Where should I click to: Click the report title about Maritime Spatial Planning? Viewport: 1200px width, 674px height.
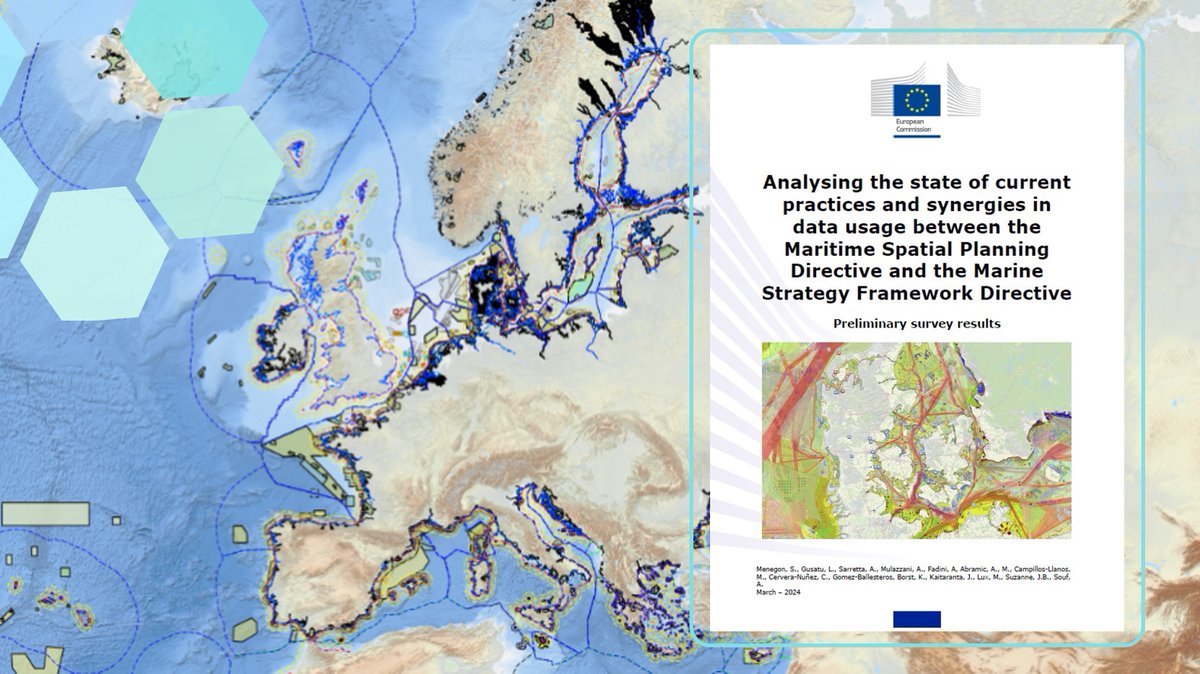[917, 240]
